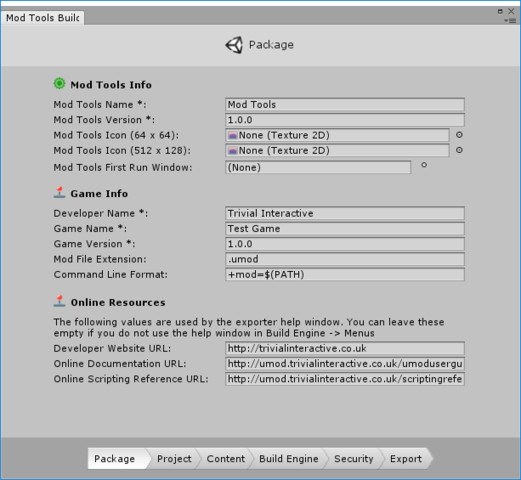Click the Command Line Format field
This screenshot has height=480, width=521.
coord(345,275)
